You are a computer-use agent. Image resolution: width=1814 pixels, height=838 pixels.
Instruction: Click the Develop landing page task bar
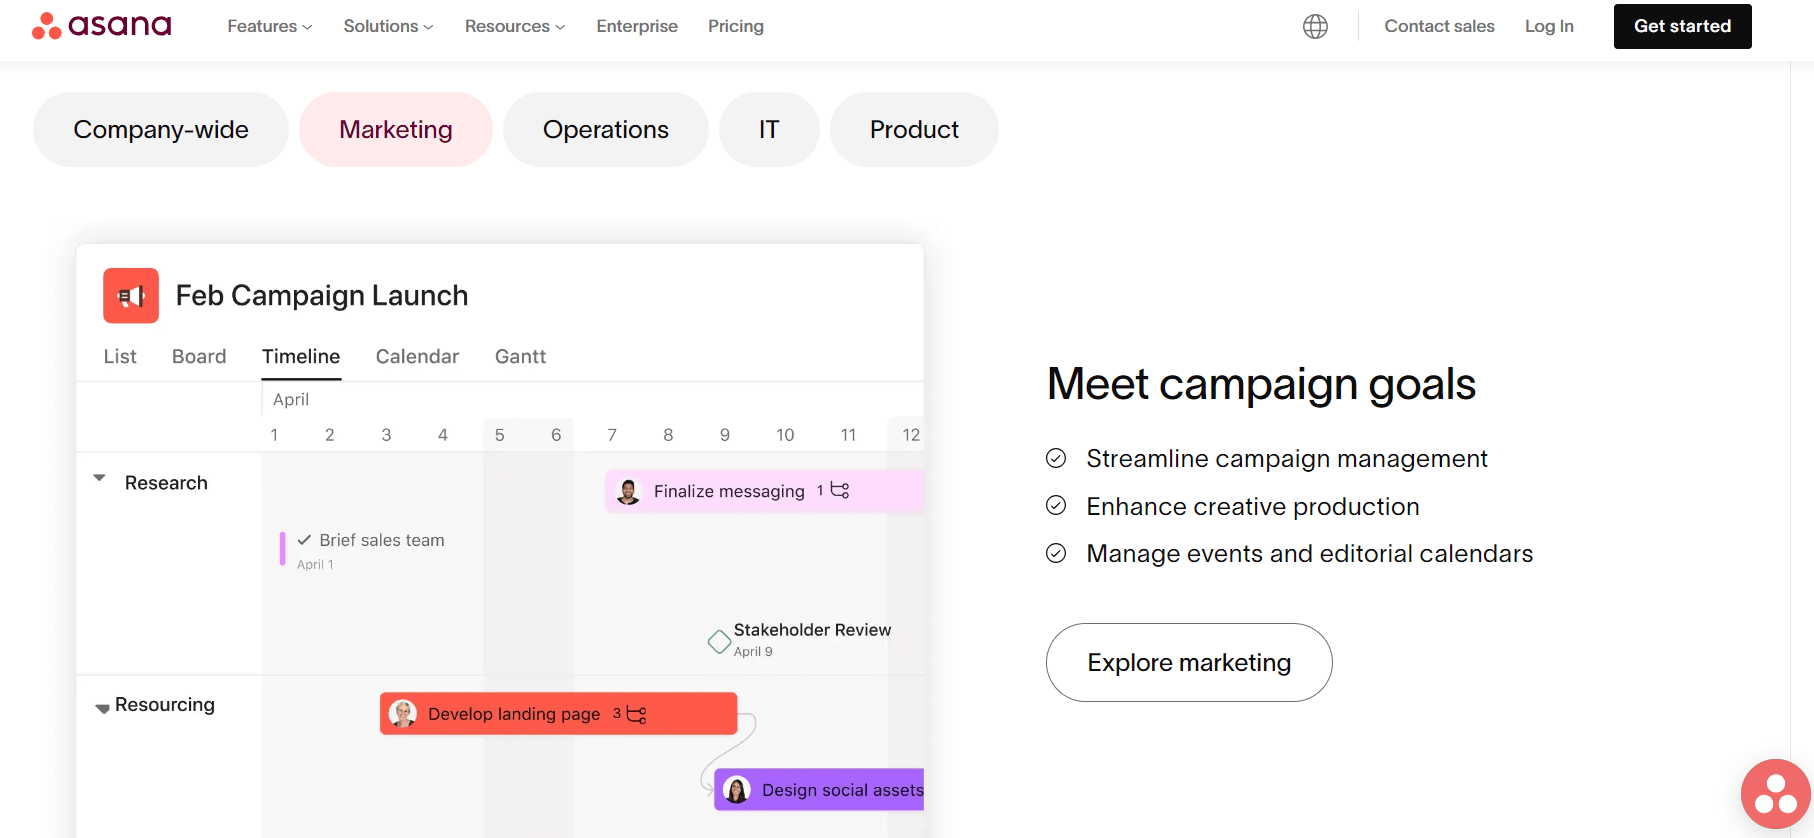[x=558, y=713]
